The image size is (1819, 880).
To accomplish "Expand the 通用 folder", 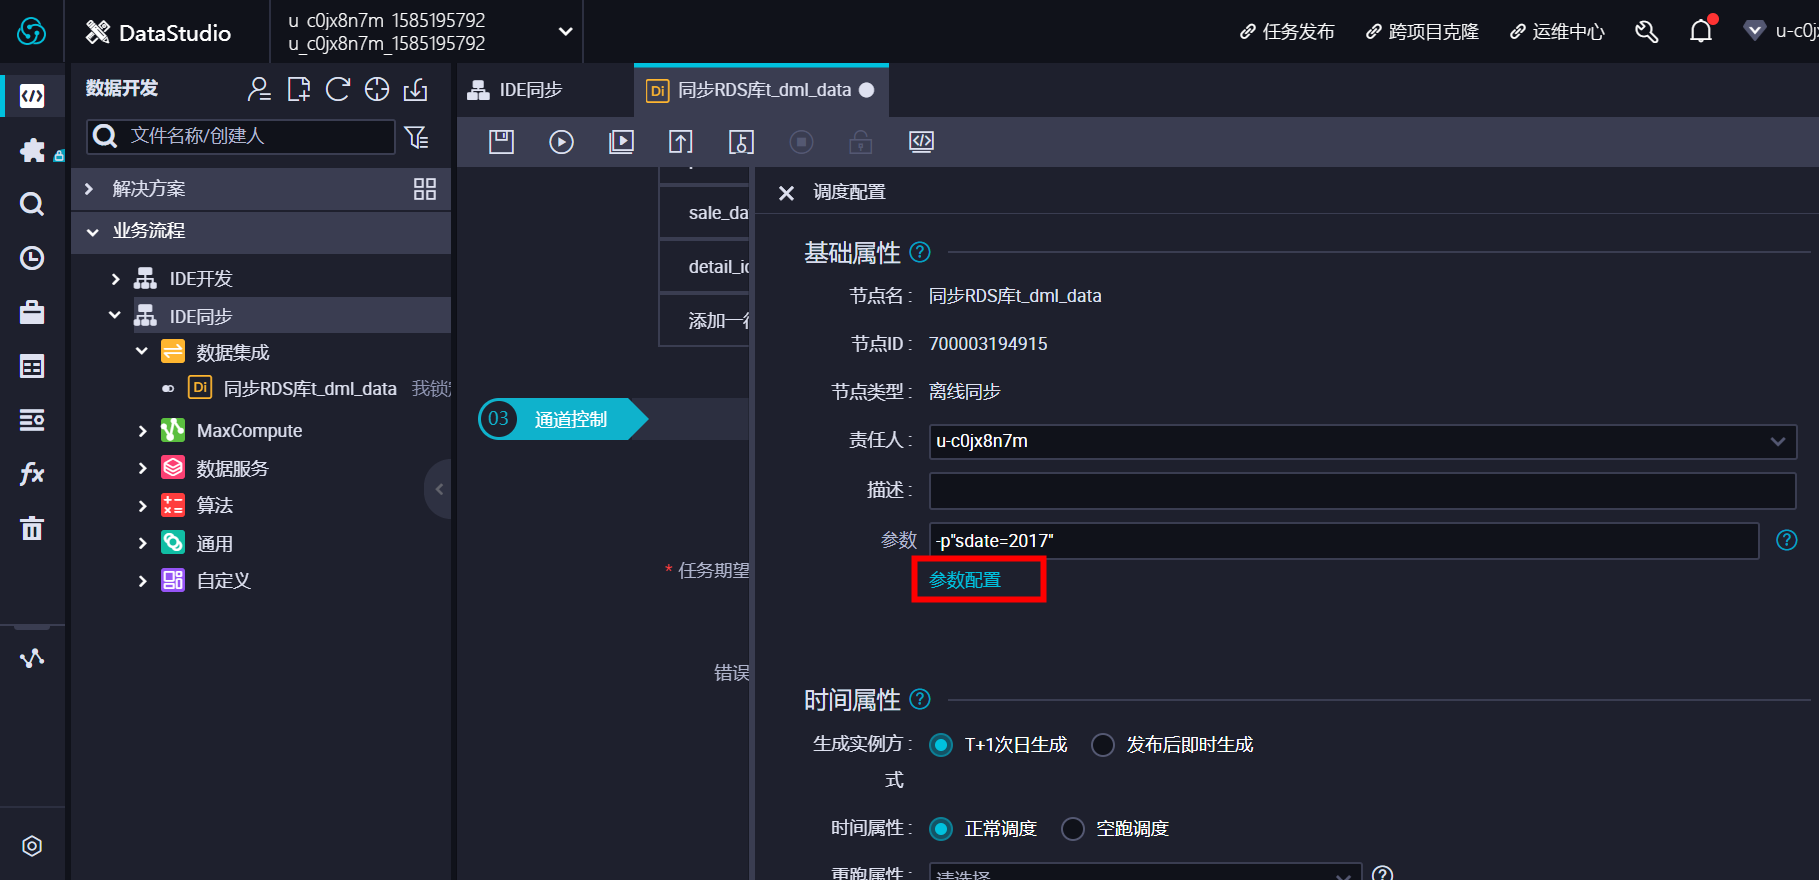I will (142, 543).
